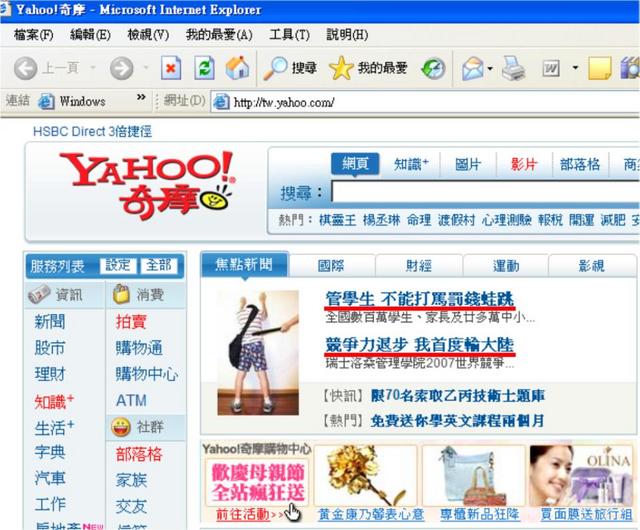The image size is (640, 530).
Task: Select the 部落格 search tab
Action: (580, 164)
